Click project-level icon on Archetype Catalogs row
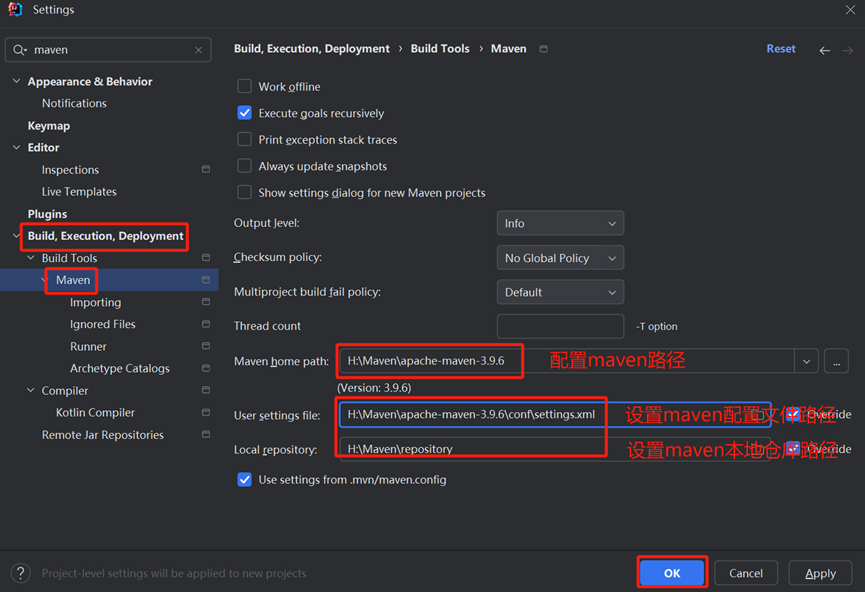This screenshot has height=592, width=865. [206, 368]
